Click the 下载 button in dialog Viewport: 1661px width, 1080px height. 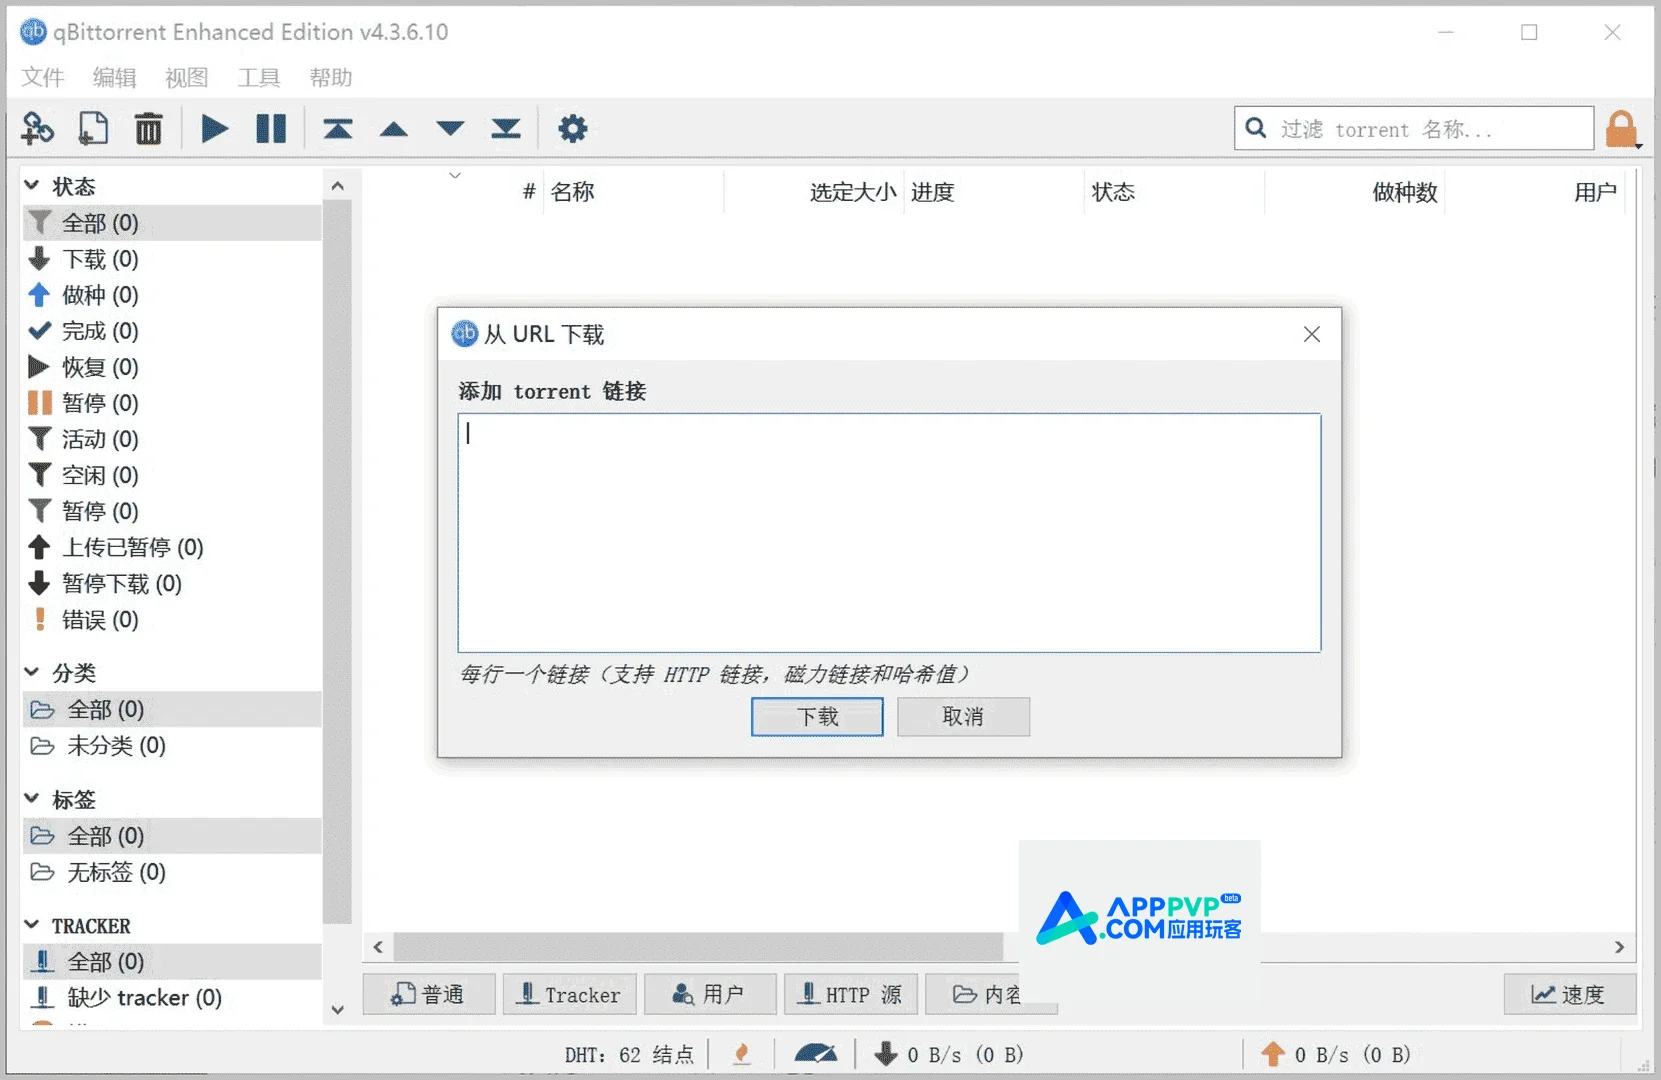coord(817,716)
